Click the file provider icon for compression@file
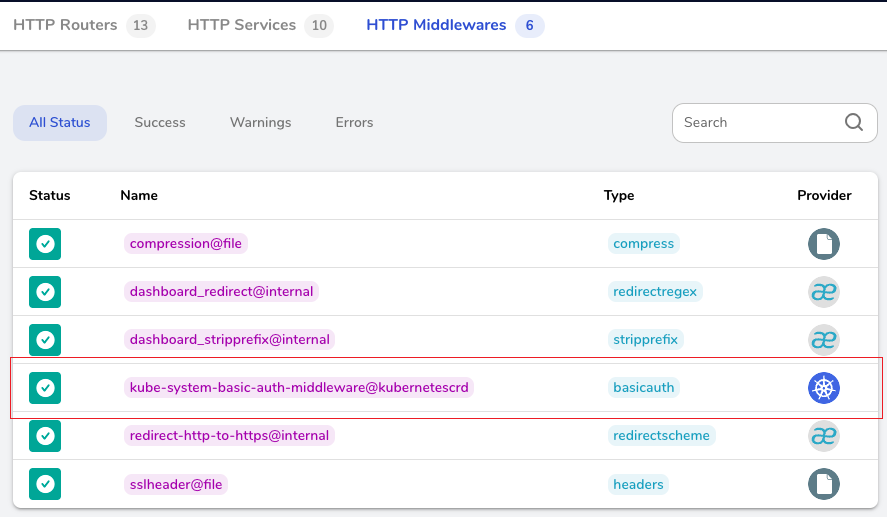 [x=824, y=244]
